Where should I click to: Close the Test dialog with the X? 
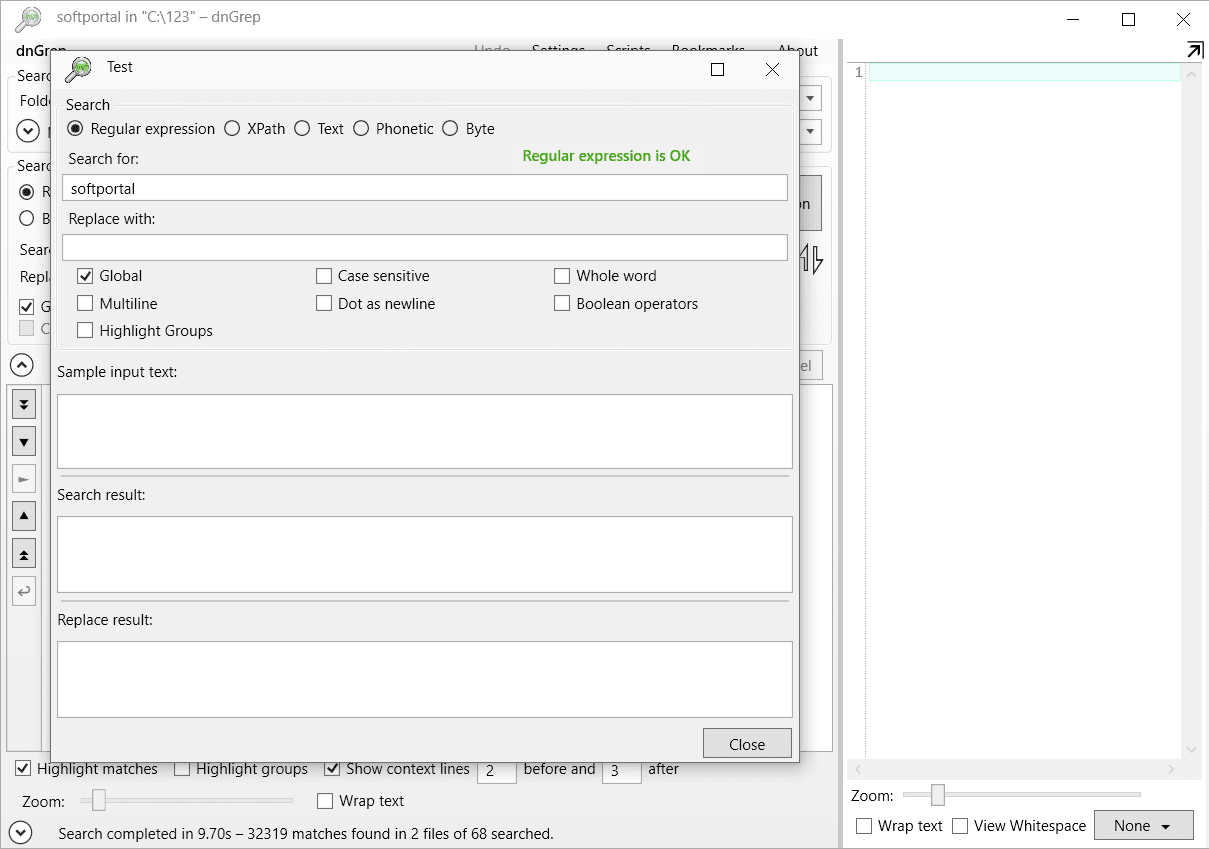click(772, 69)
